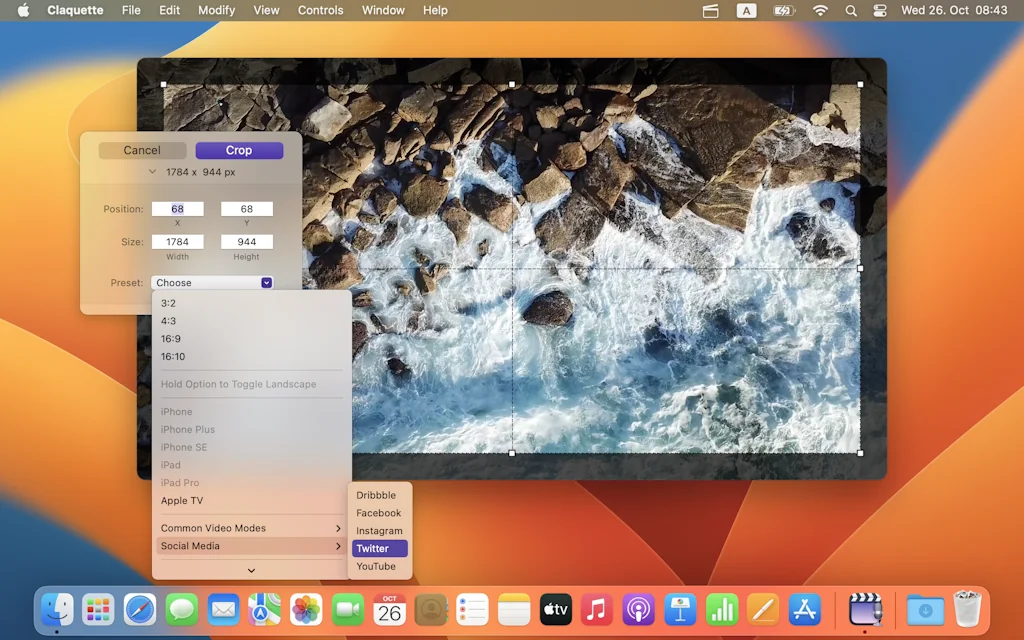The height and width of the screenshot is (640, 1024).
Task: Open the Preset Choose dropdown
Action: click(x=212, y=283)
